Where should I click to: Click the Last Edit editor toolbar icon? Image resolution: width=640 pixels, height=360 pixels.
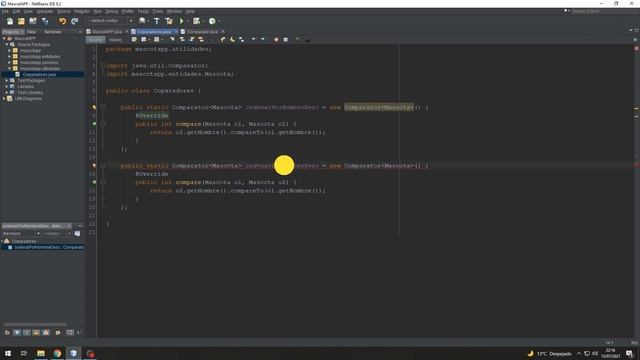(134, 40)
